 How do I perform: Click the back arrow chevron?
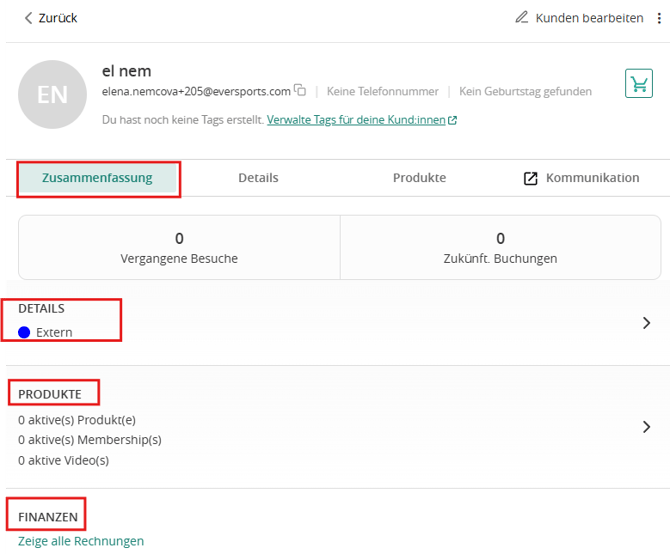pyautogui.click(x=28, y=18)
